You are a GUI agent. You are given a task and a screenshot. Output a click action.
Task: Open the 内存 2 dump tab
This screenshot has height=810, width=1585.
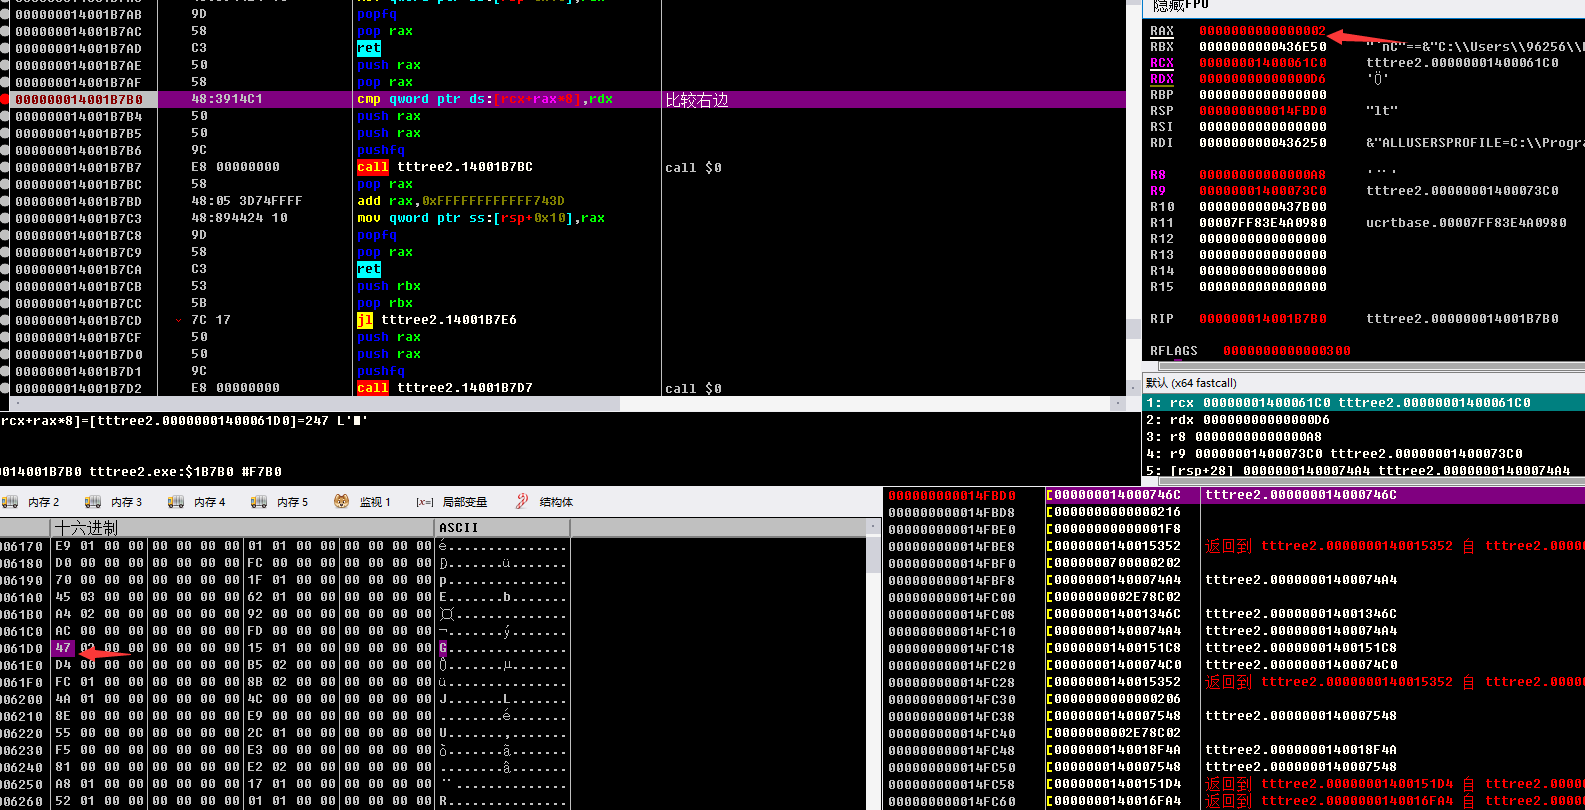32,502
